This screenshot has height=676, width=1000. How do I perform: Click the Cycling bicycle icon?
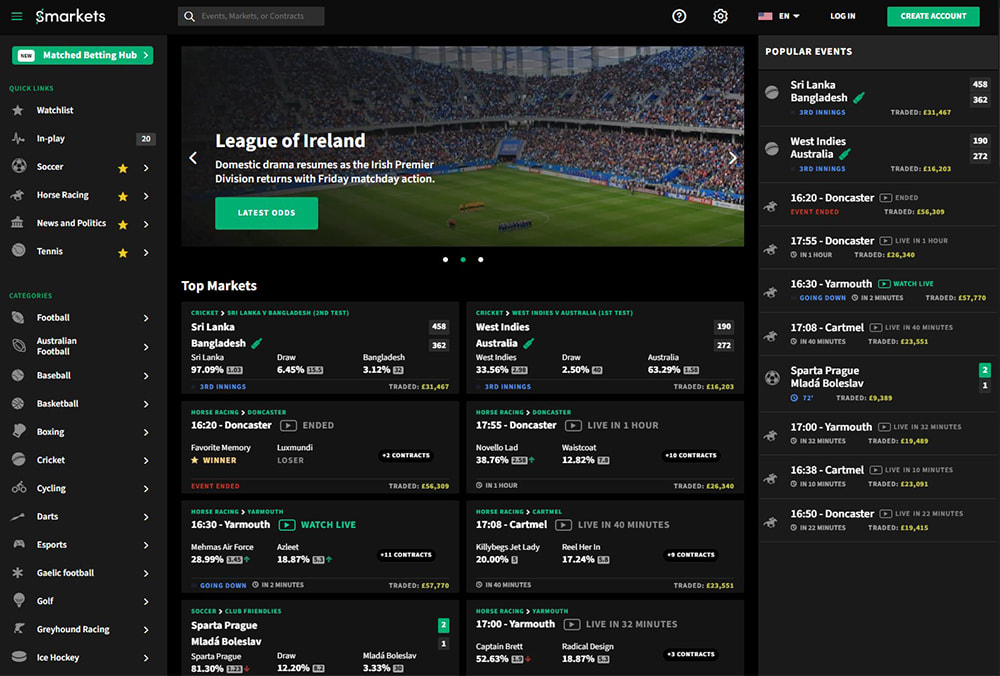(x=19, y=488)
